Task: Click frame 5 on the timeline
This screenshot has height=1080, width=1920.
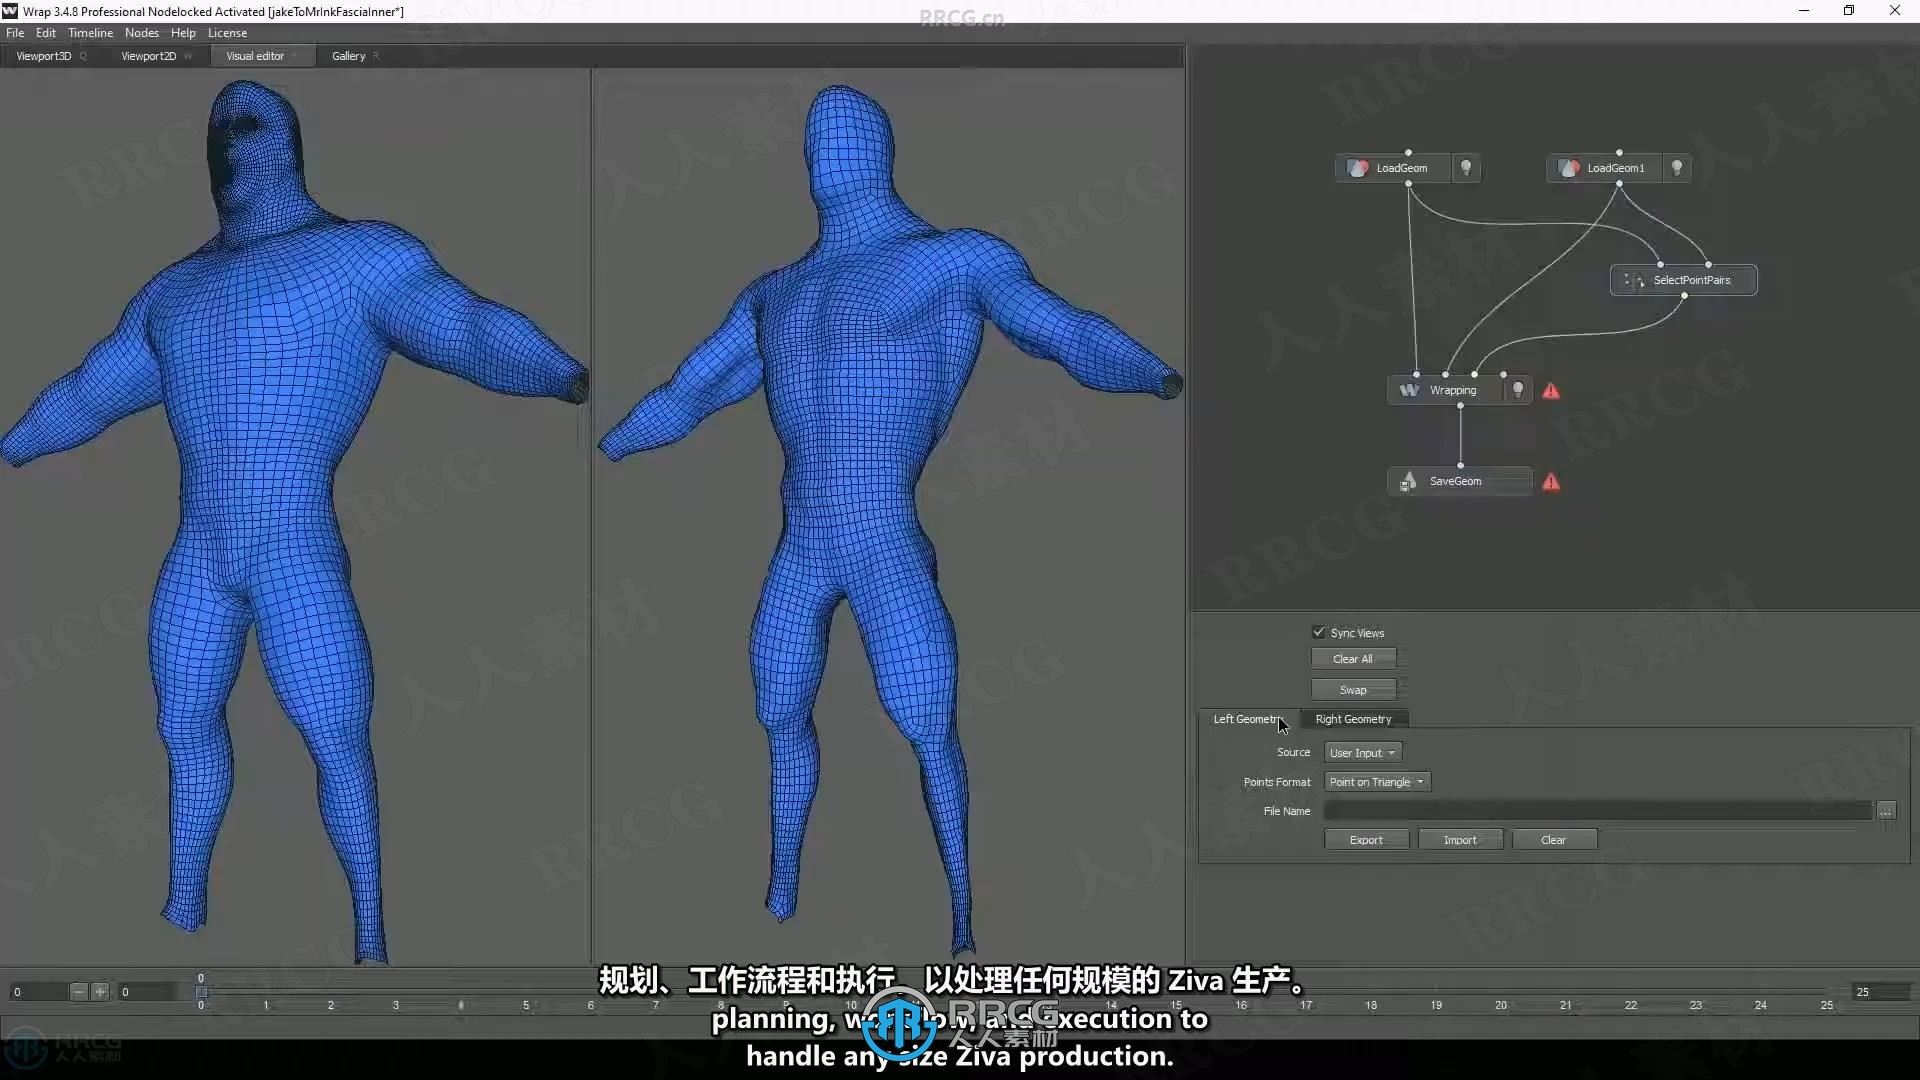Action: (x=526, y=1005)
